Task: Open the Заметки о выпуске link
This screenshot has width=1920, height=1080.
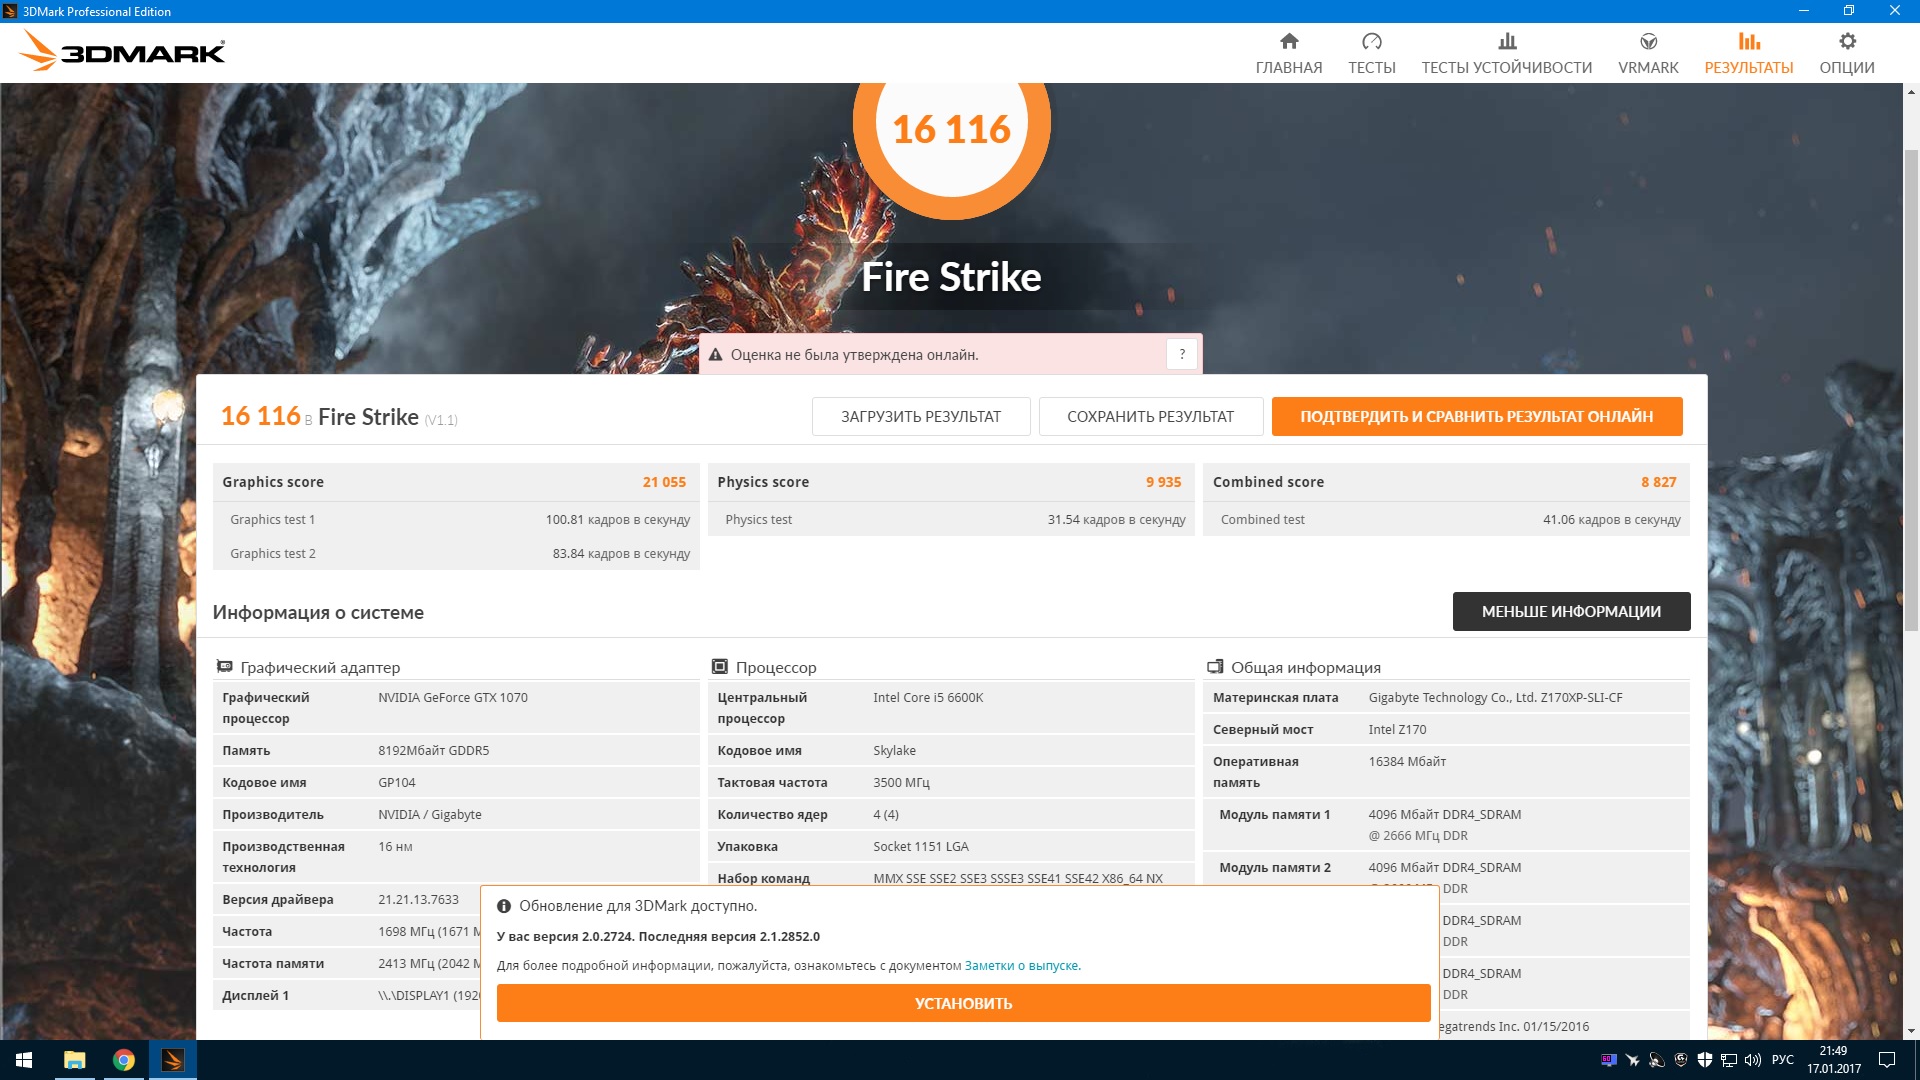Action: pos(1021,965)
